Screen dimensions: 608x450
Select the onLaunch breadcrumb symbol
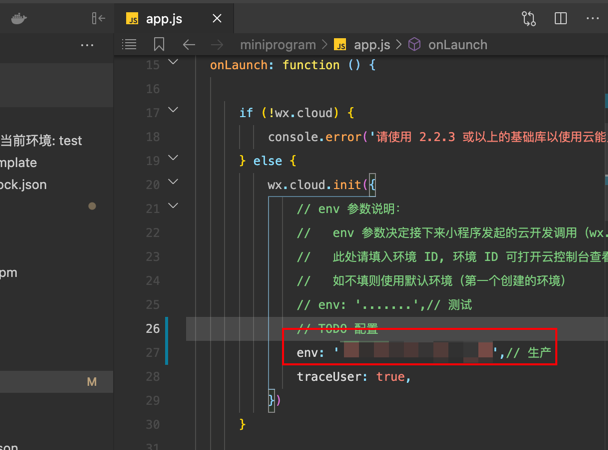point(458,45)
